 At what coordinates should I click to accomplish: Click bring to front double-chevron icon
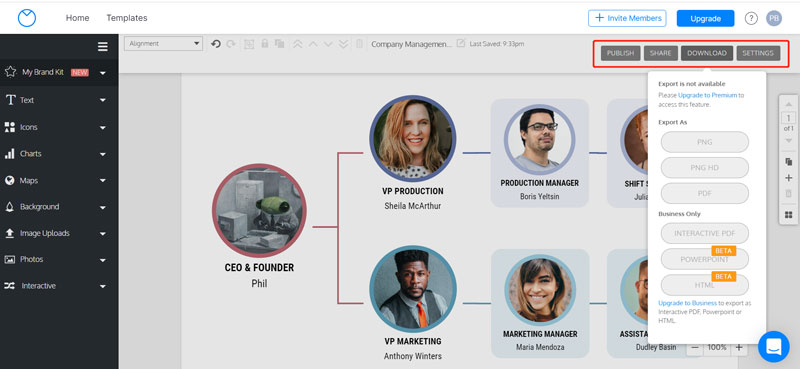[x=298, y=44]
